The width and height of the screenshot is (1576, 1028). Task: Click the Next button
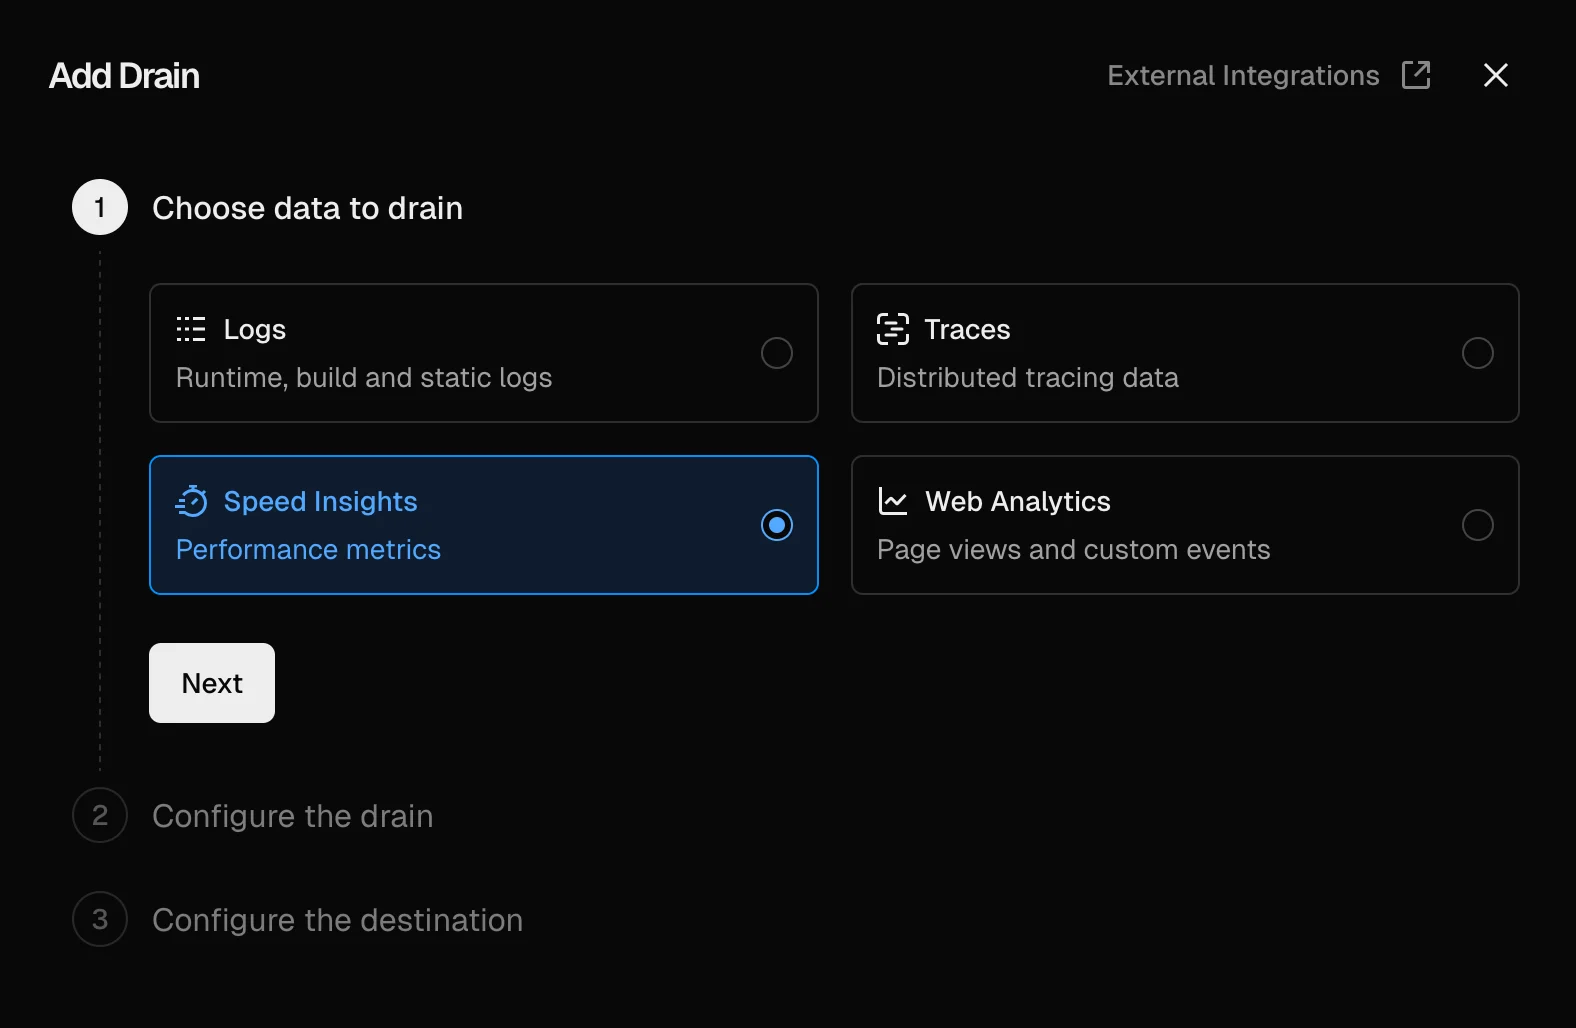(212, 683)
